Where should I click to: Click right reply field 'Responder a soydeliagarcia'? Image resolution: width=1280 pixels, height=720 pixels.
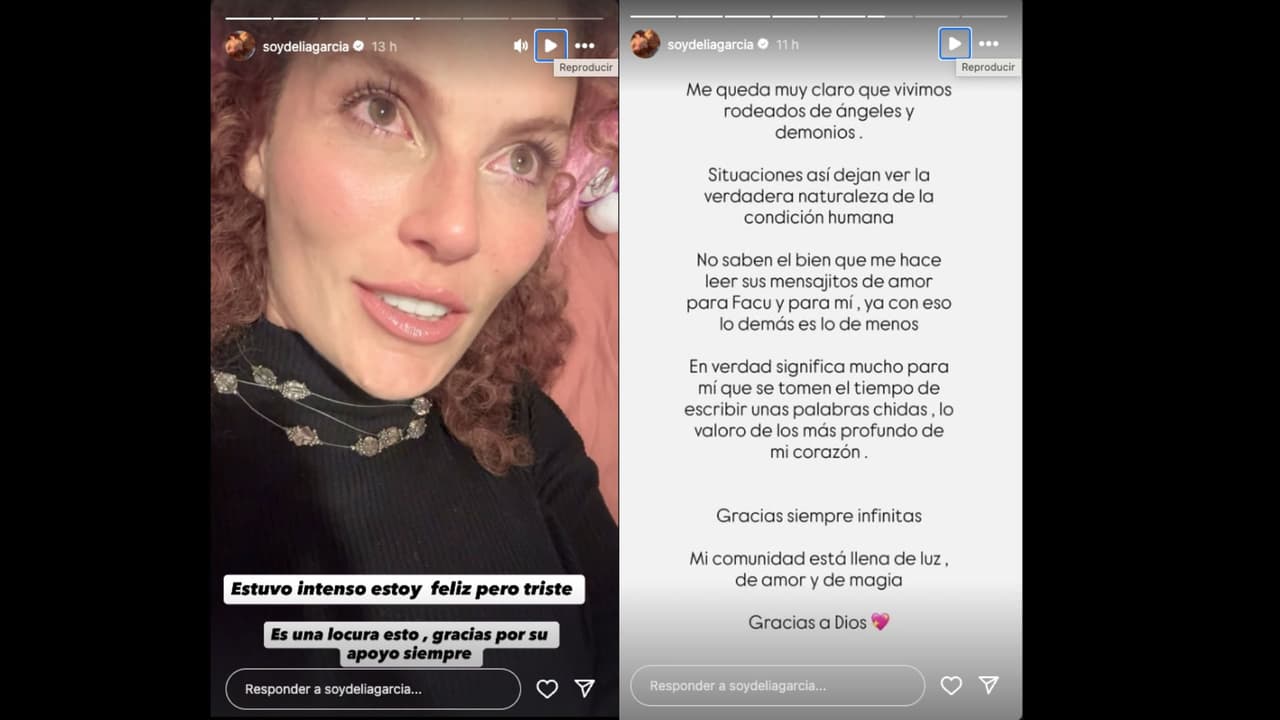[777, 686]
